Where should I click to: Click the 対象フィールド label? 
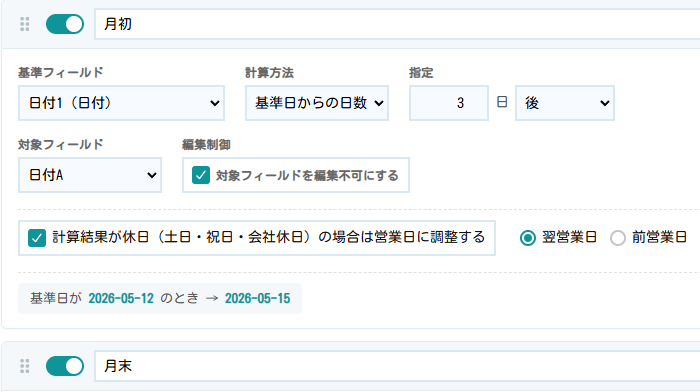pyautogui.click(x=61, y=145)
